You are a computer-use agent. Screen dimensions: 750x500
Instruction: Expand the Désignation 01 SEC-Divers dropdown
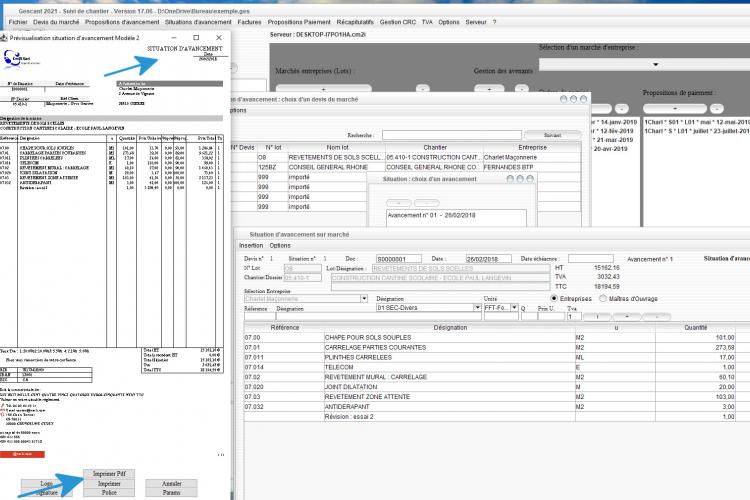click(477, 308)
